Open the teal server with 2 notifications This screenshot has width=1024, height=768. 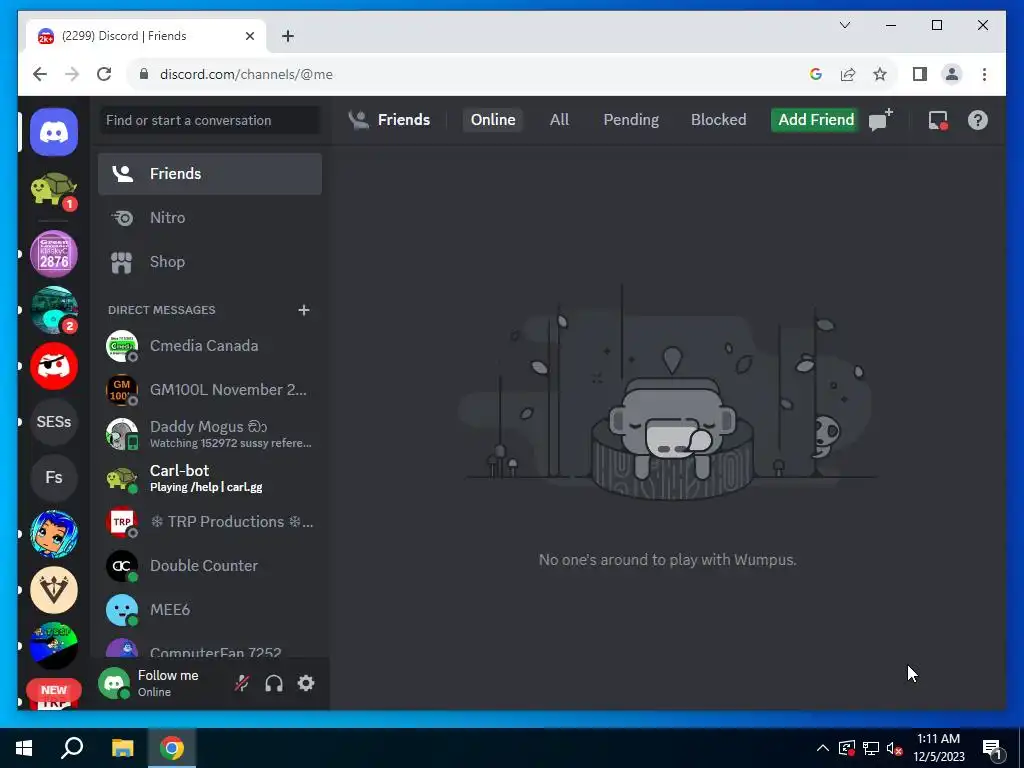click(x=54, y=310)
